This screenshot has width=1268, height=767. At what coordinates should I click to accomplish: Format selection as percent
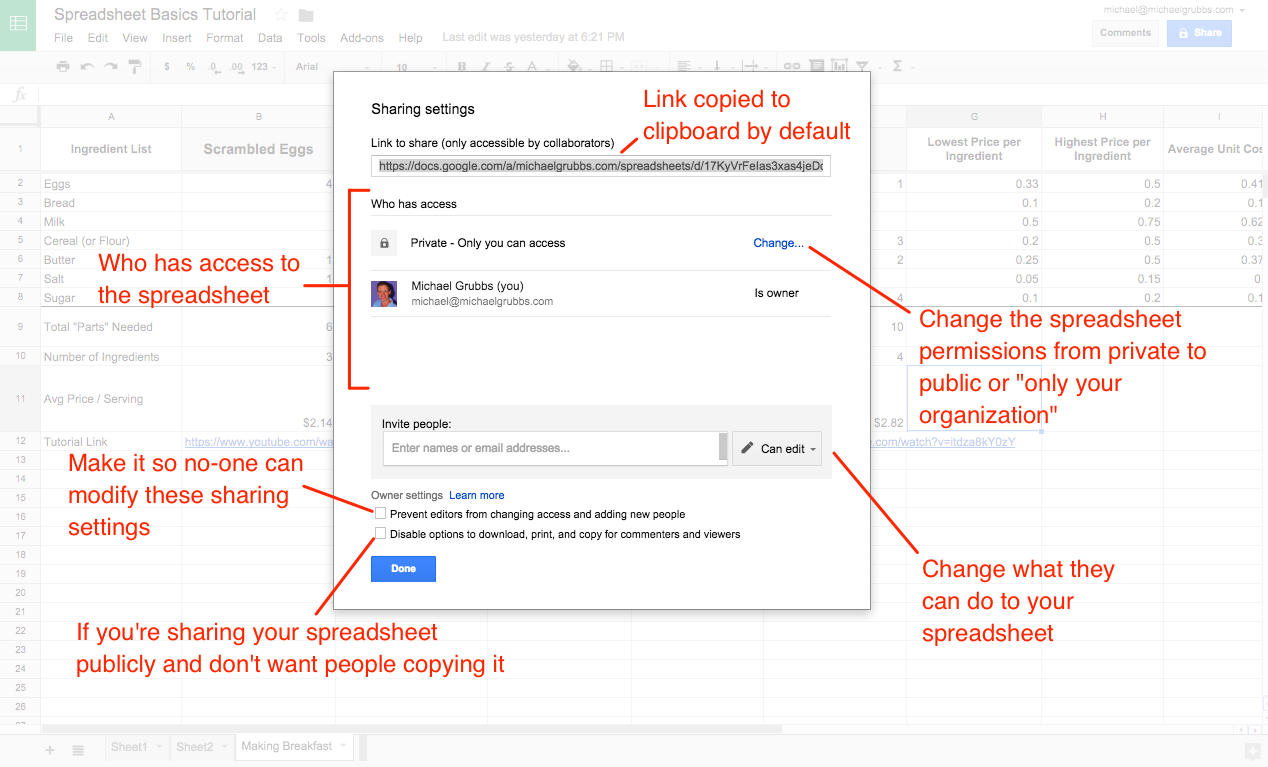pyautogui.click(x=190, y=66)
